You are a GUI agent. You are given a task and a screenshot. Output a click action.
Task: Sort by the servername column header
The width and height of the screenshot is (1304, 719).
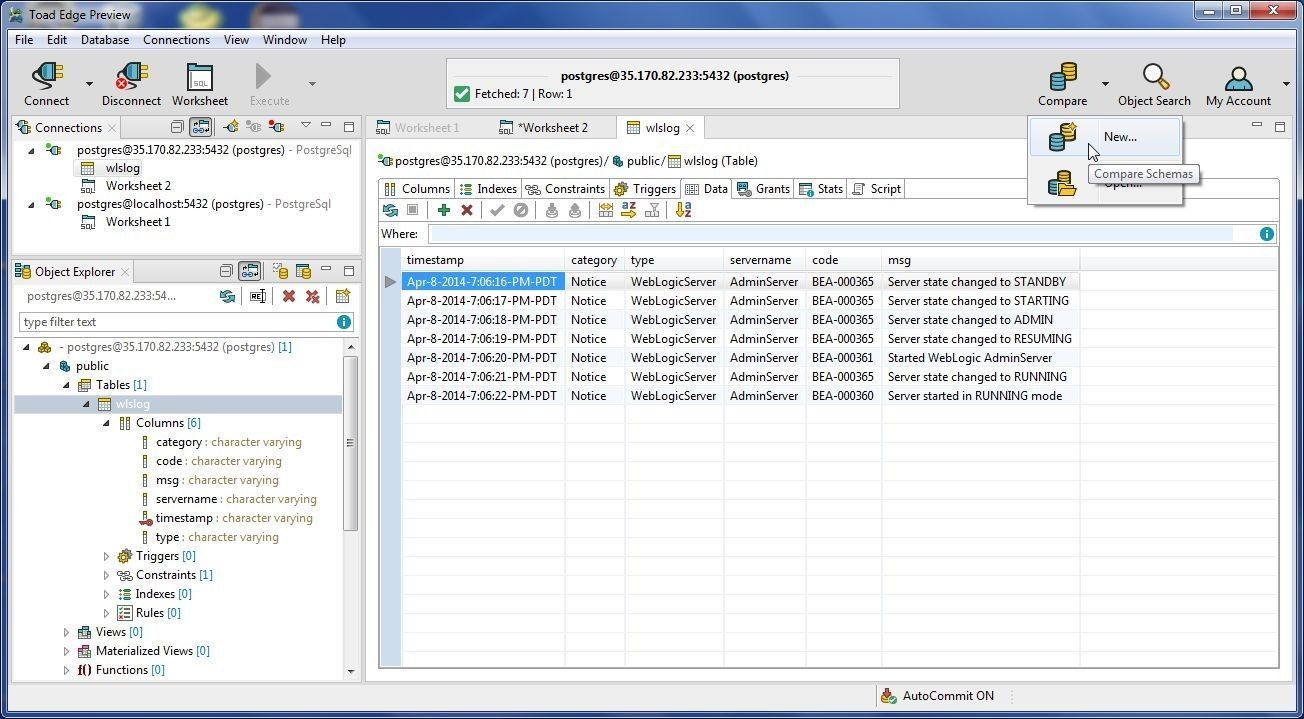[765, 260]
